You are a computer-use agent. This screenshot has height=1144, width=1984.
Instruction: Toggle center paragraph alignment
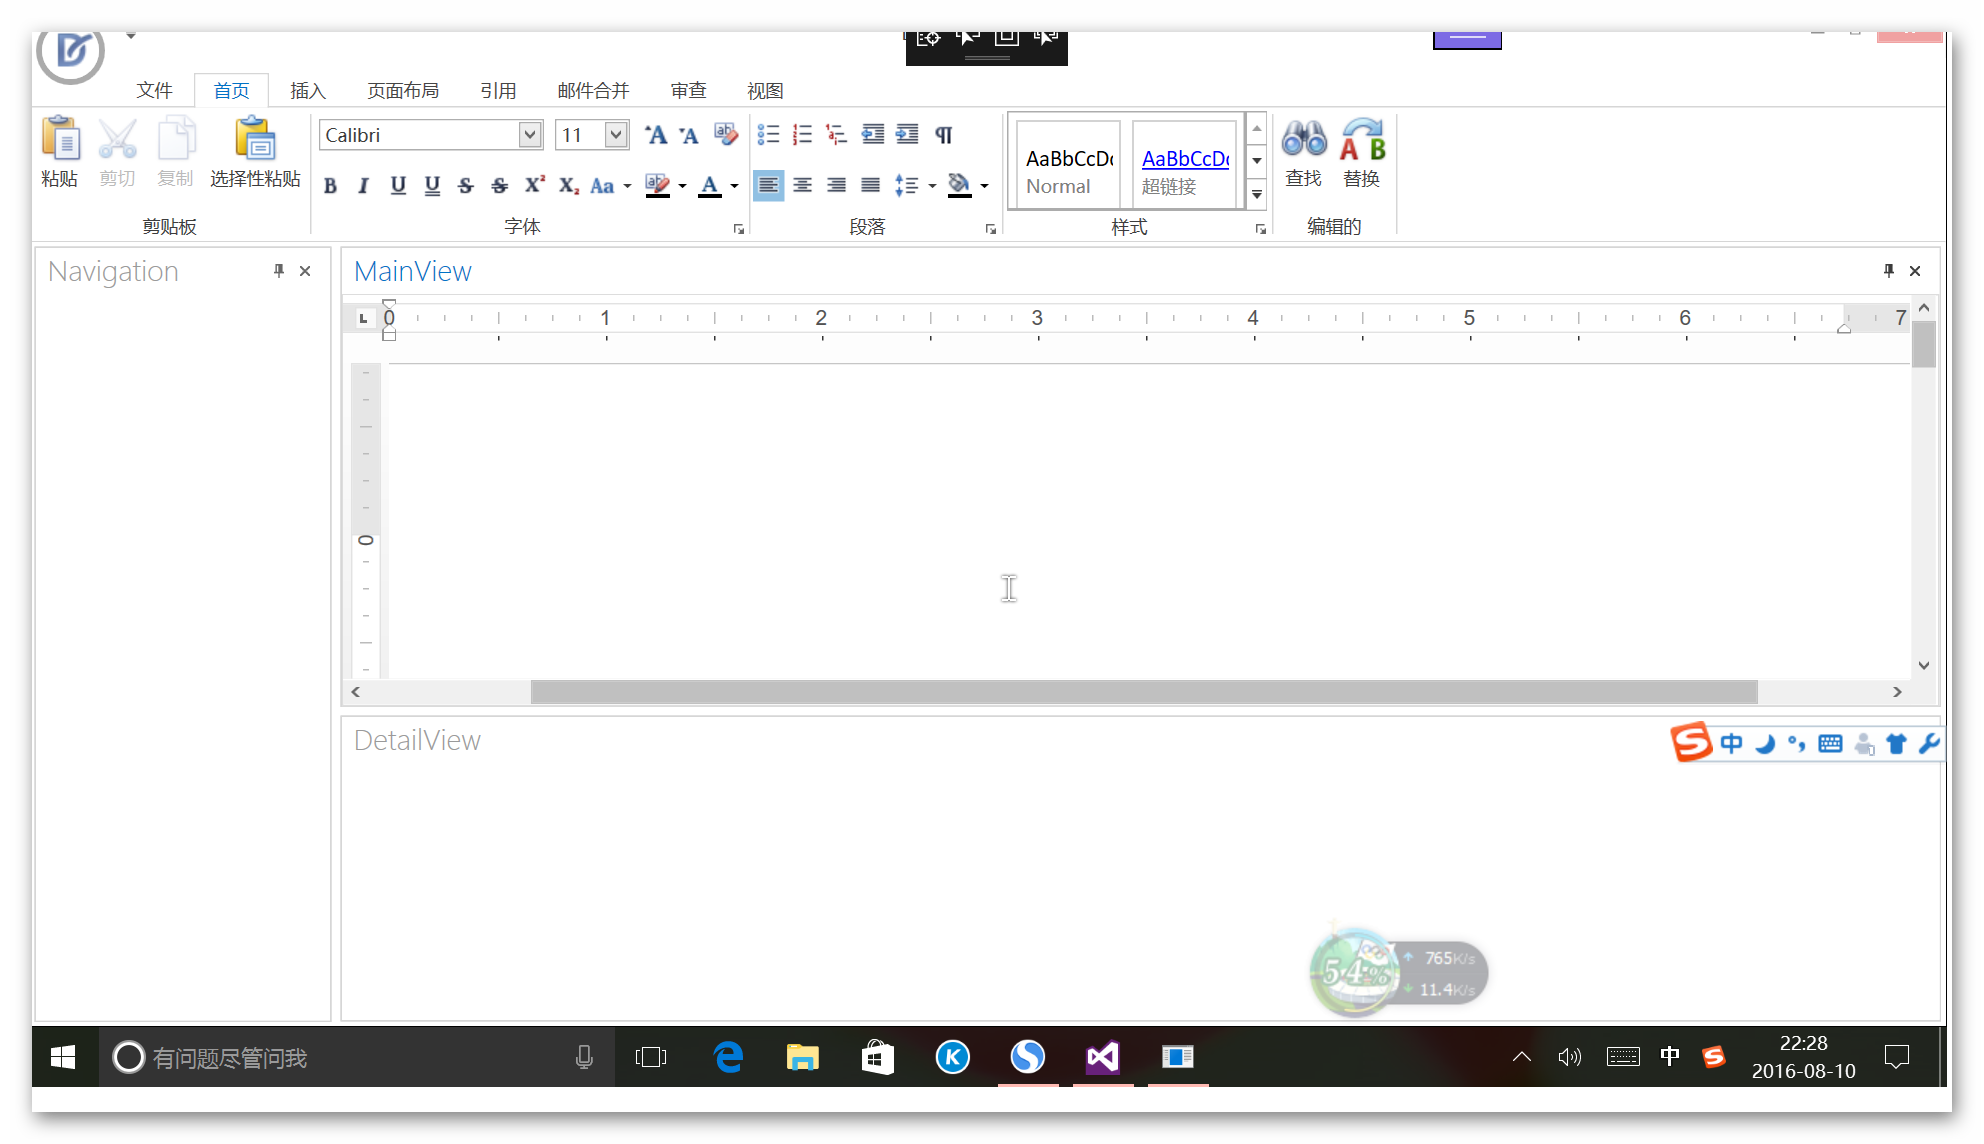[x=802, y=185]
